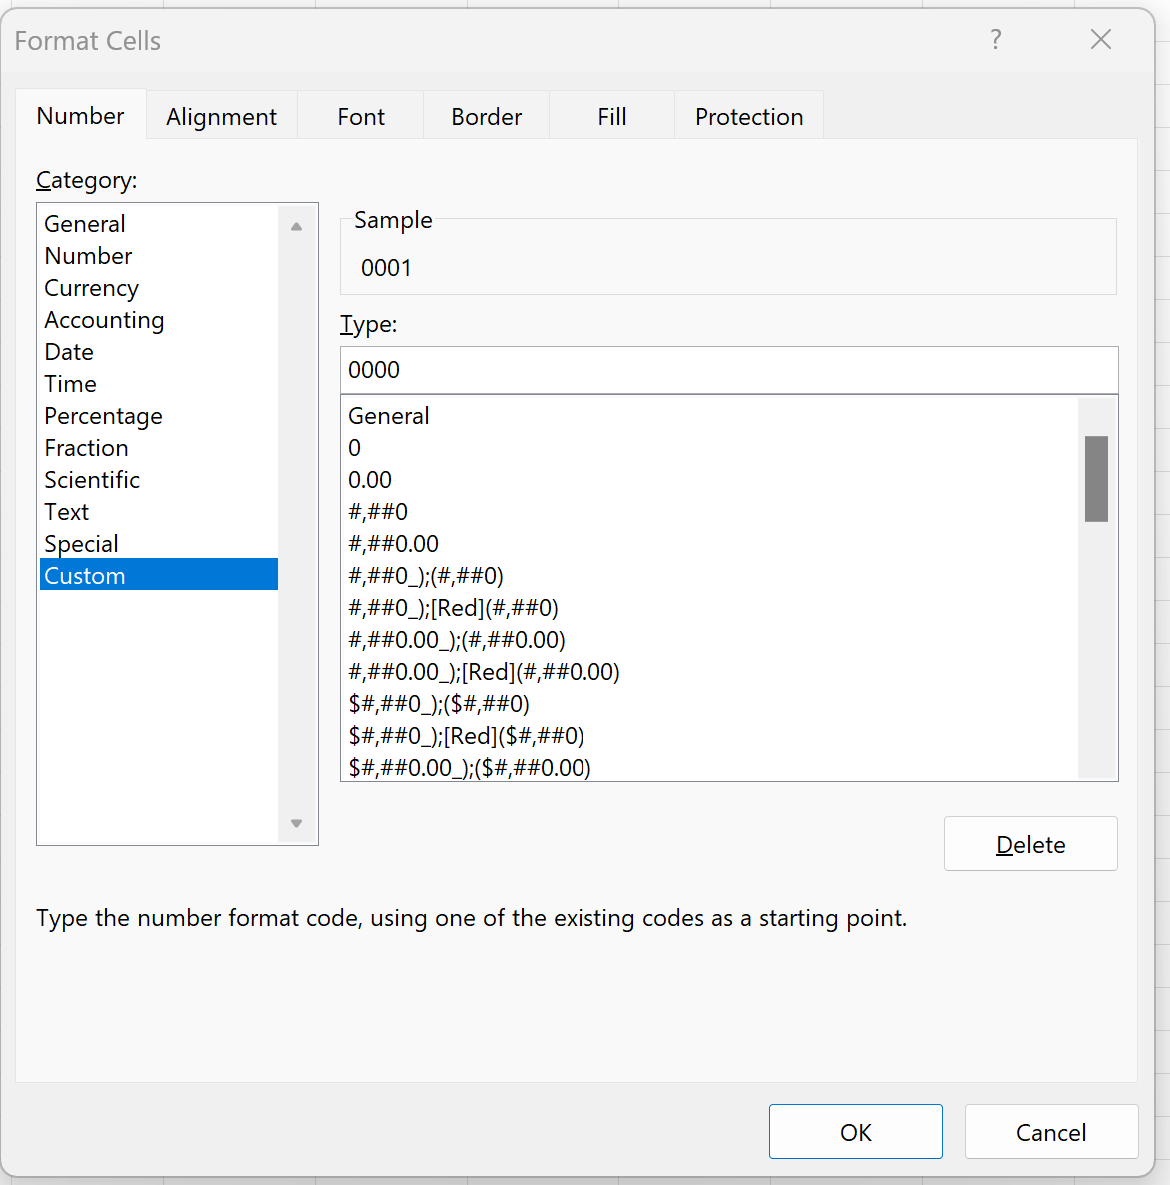Delete the custom number format
Image resolution: width=1170 pixels, height=1185 pixels.
(1030, 844)
